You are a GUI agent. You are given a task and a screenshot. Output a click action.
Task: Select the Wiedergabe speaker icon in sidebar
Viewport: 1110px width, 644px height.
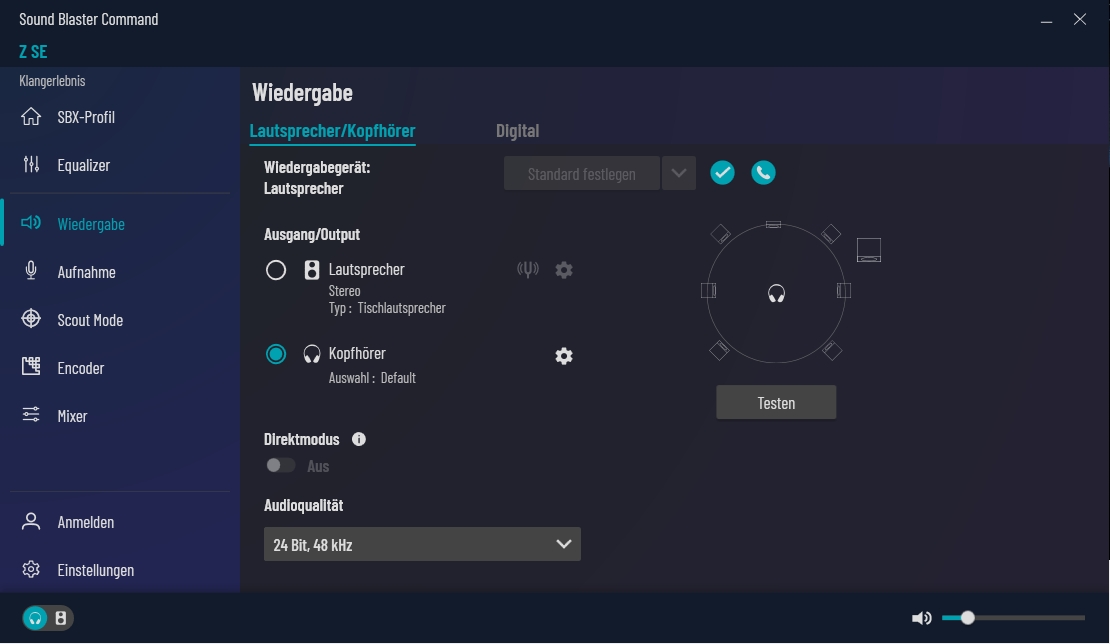coord(30,223)
